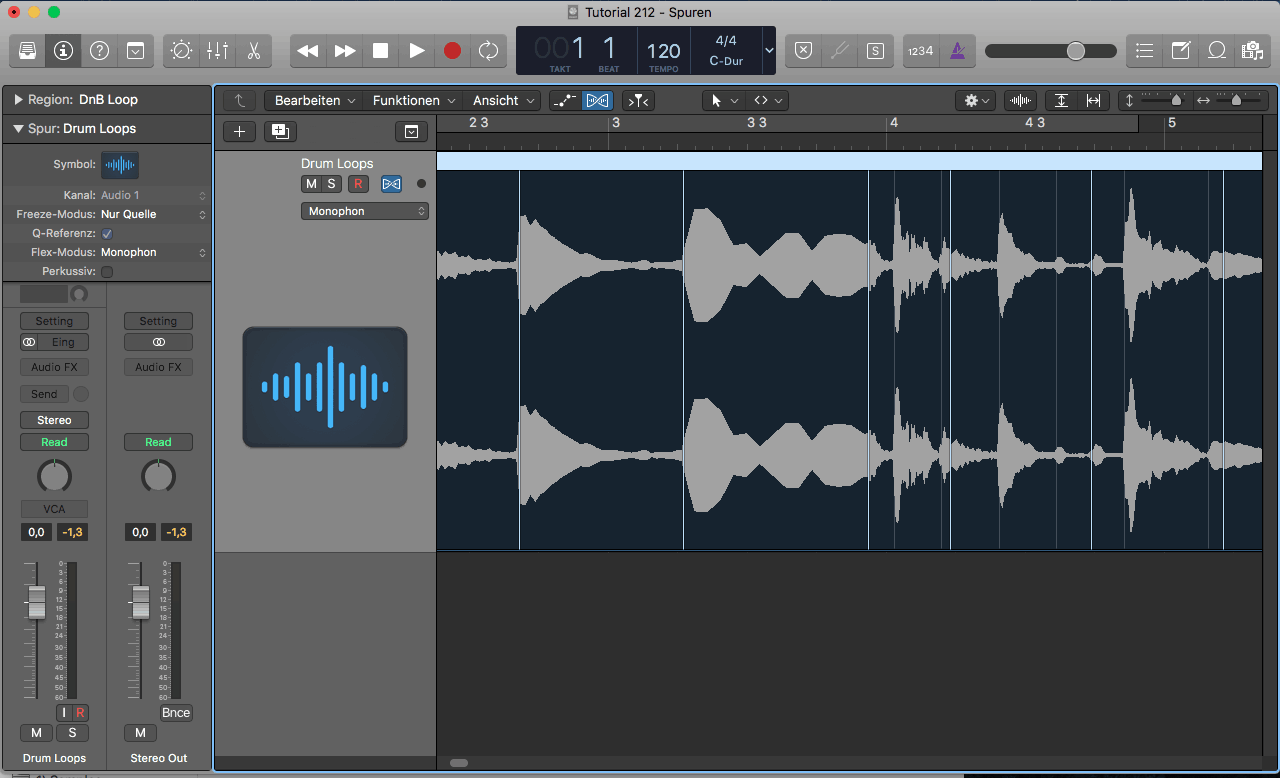Open the Editors via the scissors icon
1280x778 pixels.
coord(253,51)
